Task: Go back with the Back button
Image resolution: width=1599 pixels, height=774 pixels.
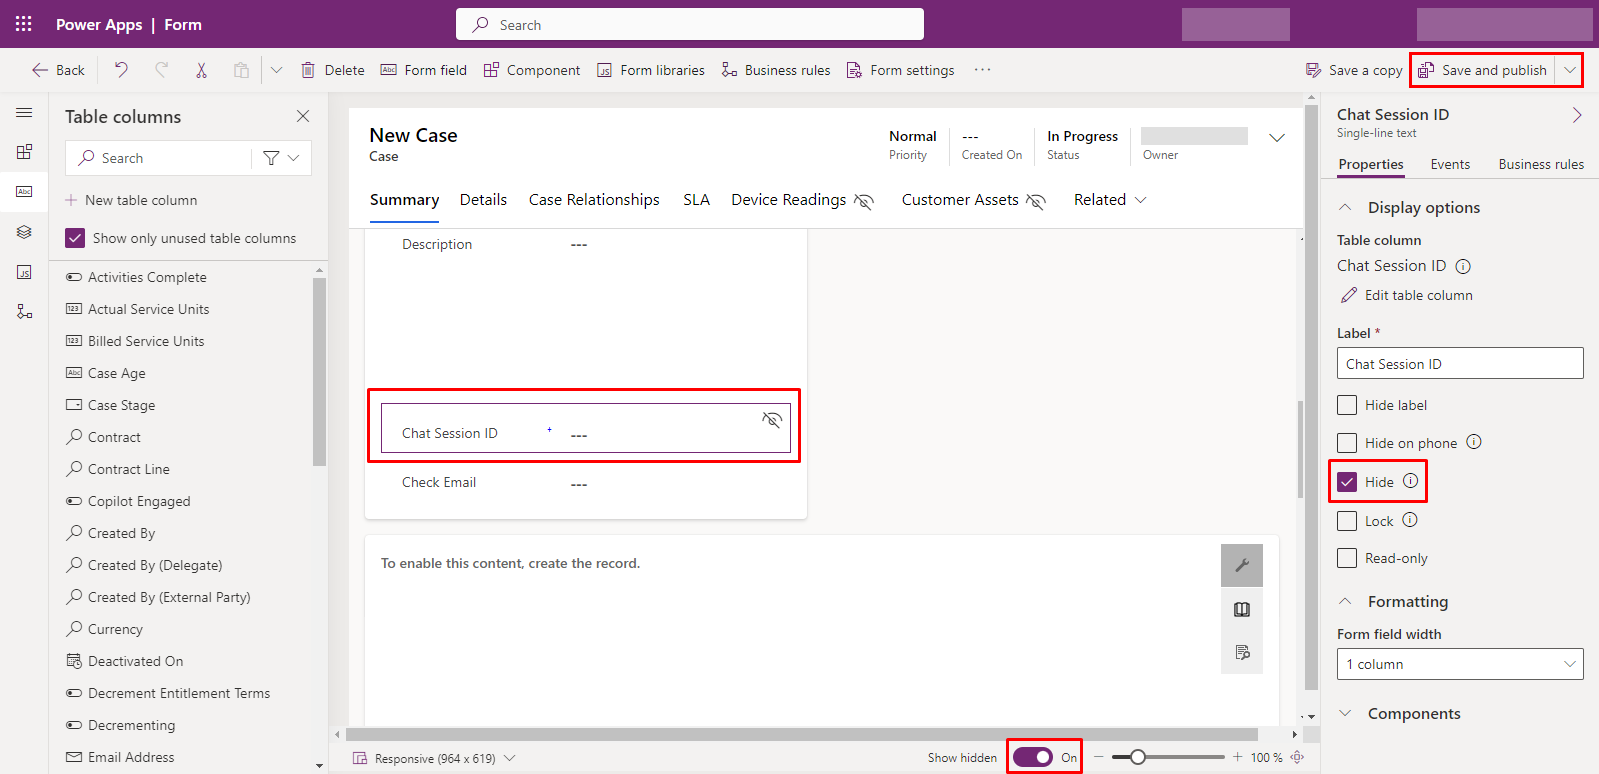Action: pos(58,70)
